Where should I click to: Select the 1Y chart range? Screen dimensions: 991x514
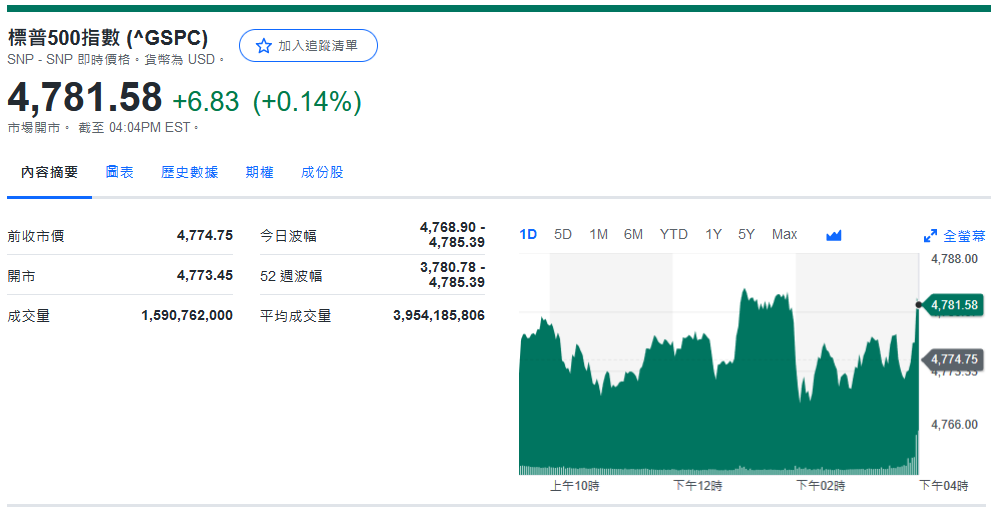(x=713, y=234)
